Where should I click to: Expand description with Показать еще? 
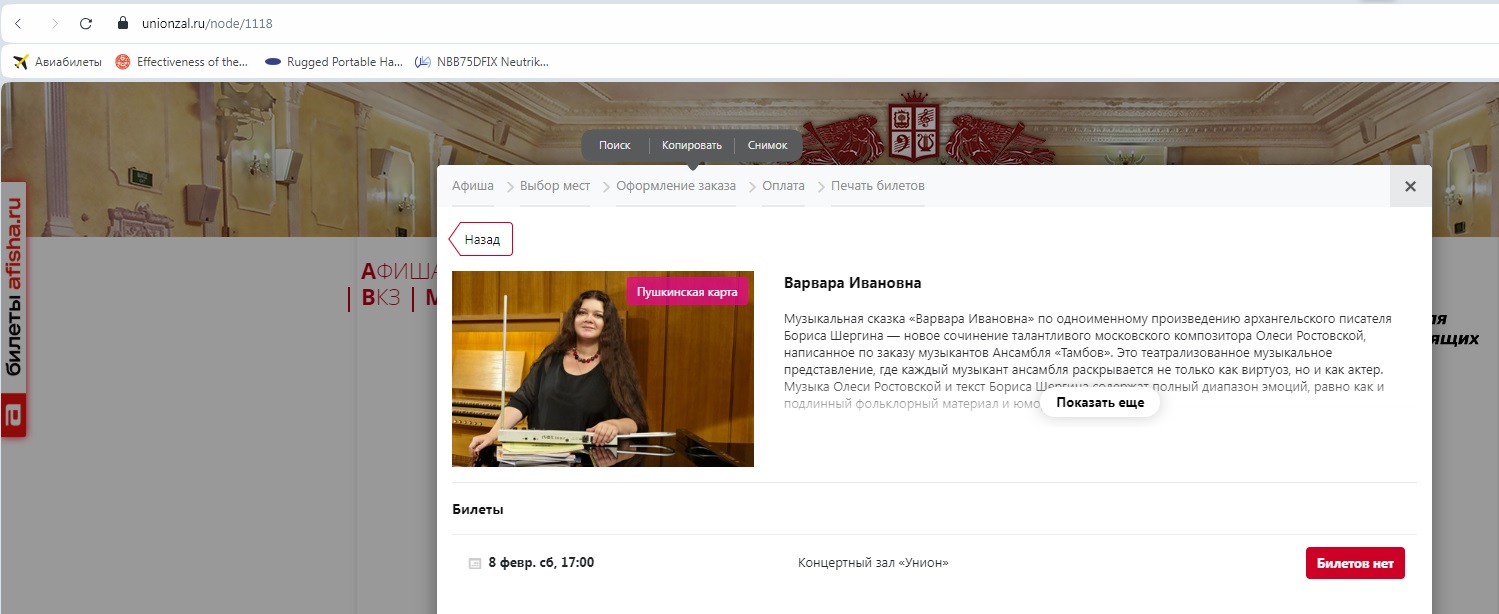pos(1100,403)
